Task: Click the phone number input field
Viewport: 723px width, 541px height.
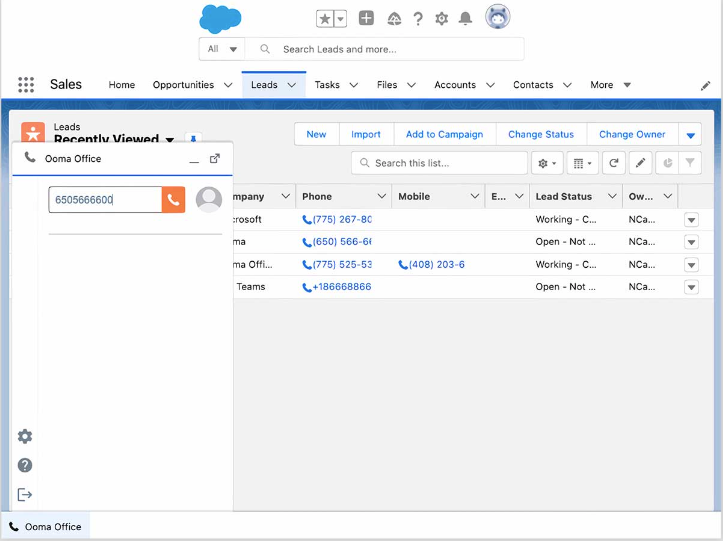Action: [105, 200]
